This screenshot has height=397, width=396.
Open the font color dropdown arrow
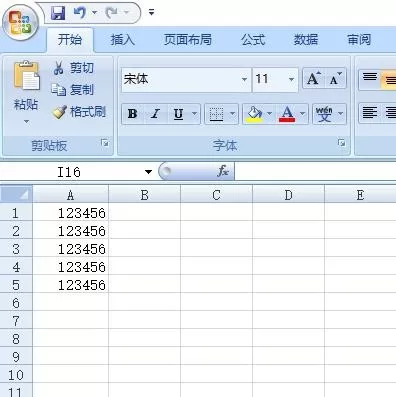click(x=302, y=114)
